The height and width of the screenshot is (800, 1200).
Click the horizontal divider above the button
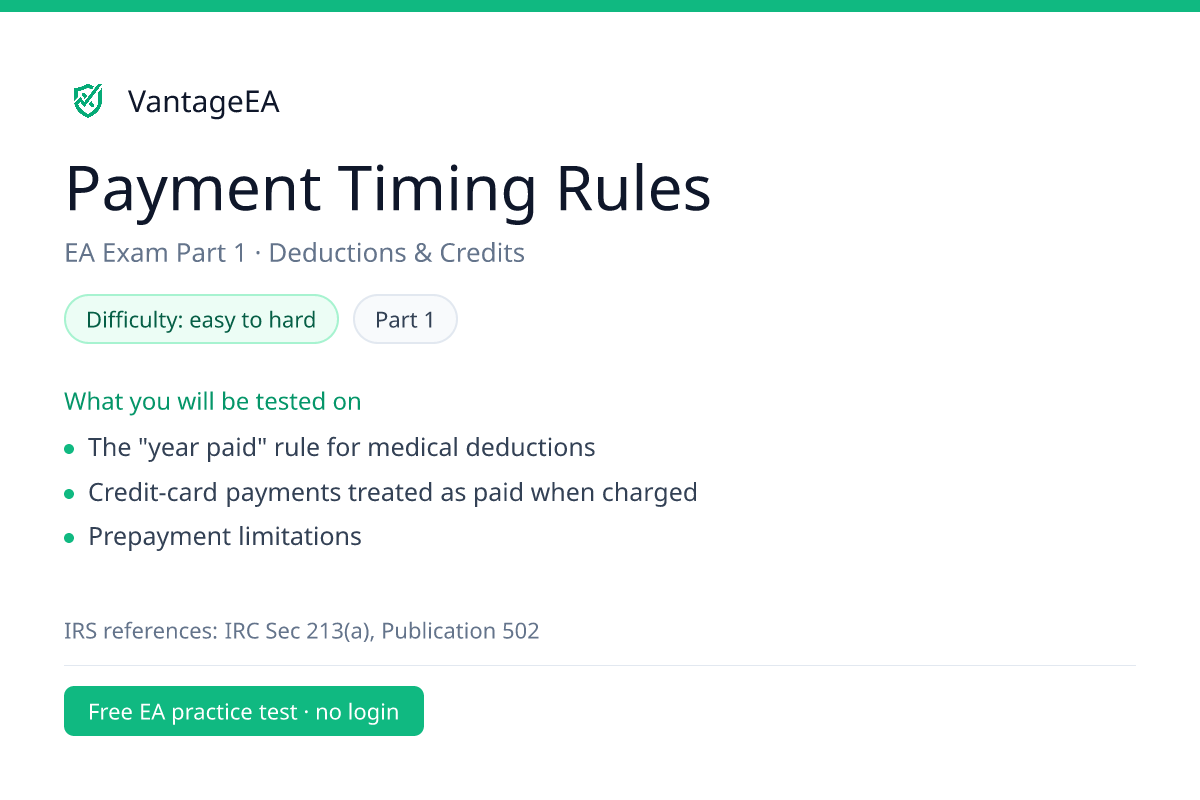[x=600, y=665]
